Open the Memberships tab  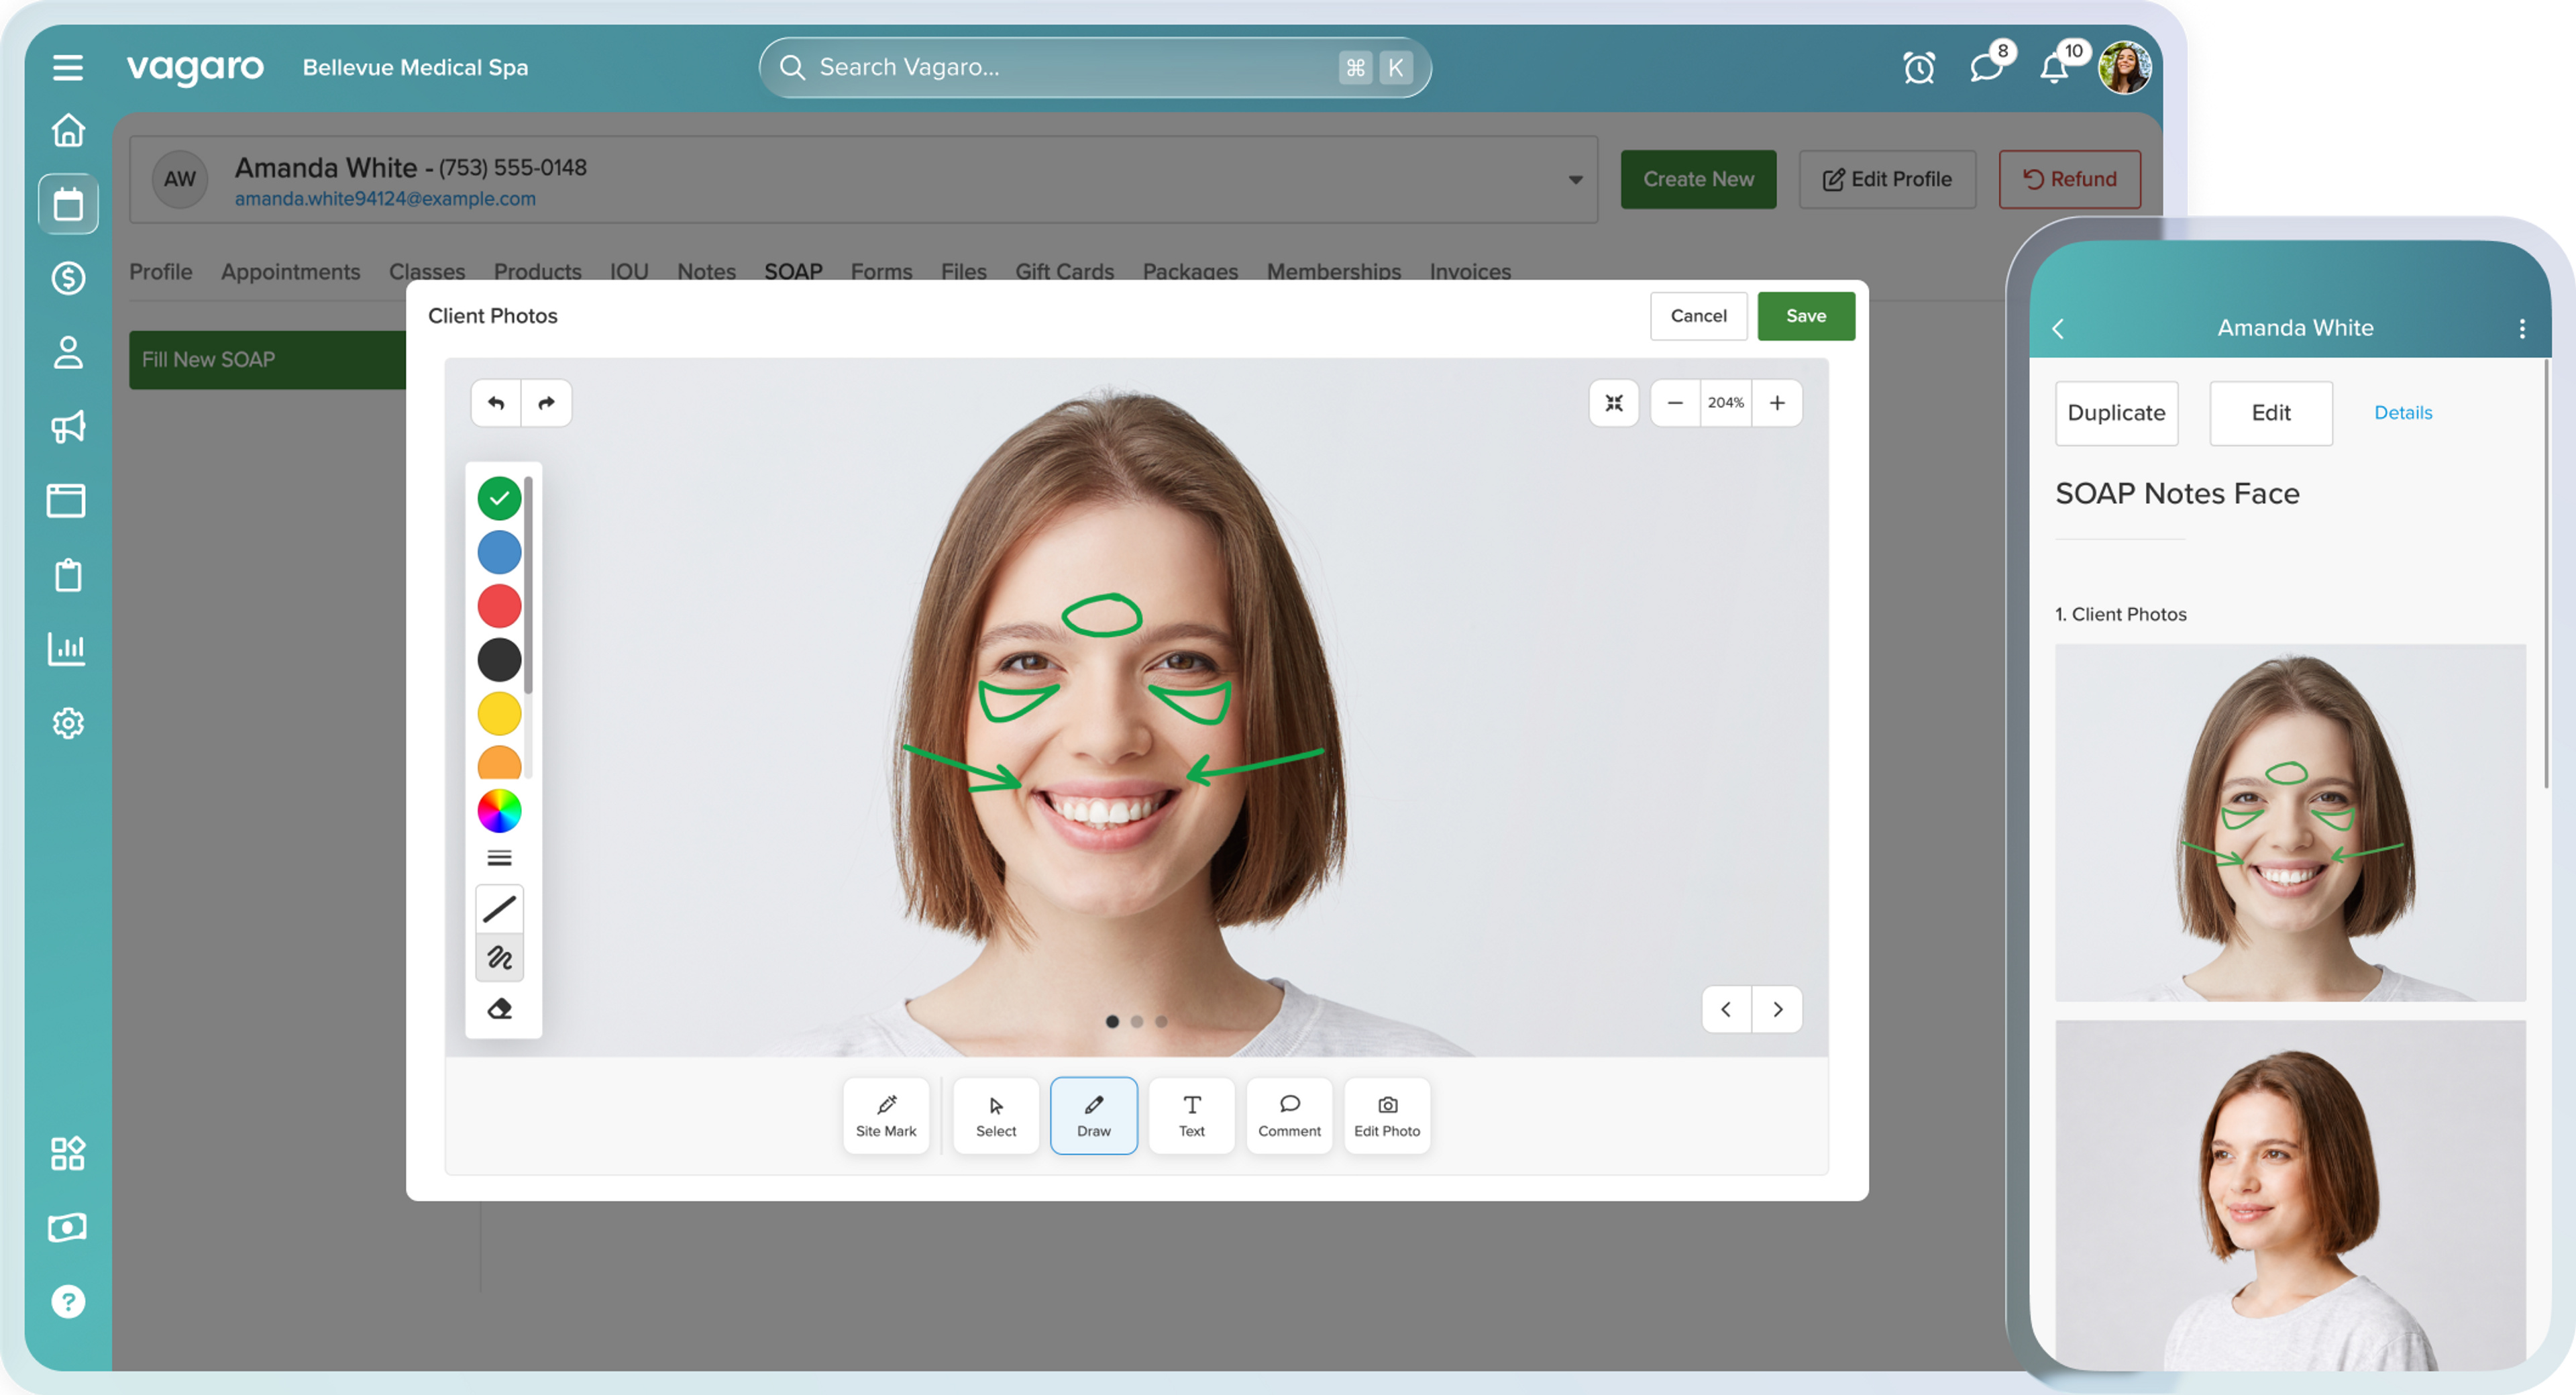[1334, 271]
